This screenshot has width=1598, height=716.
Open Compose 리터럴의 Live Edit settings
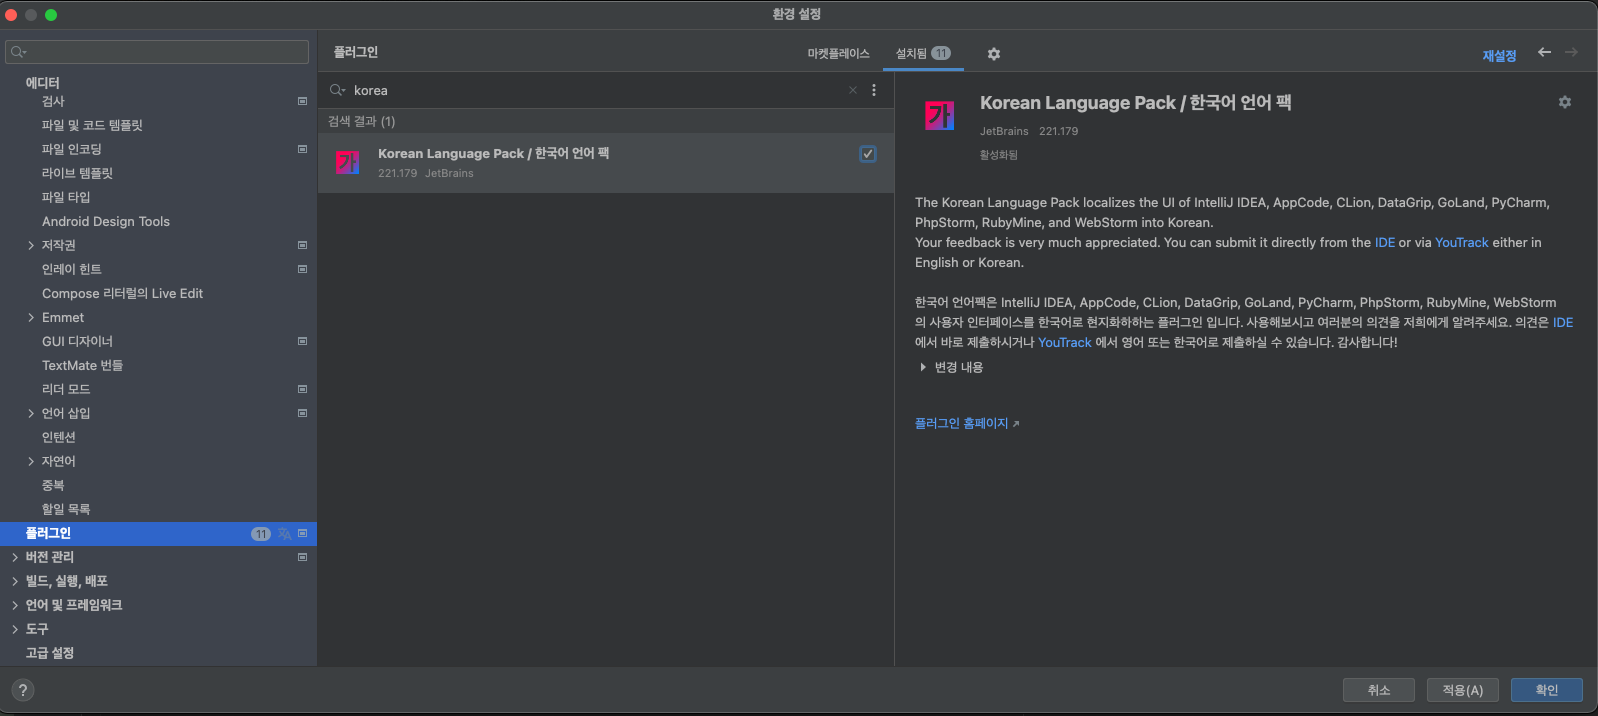click(x=122, y=293)
